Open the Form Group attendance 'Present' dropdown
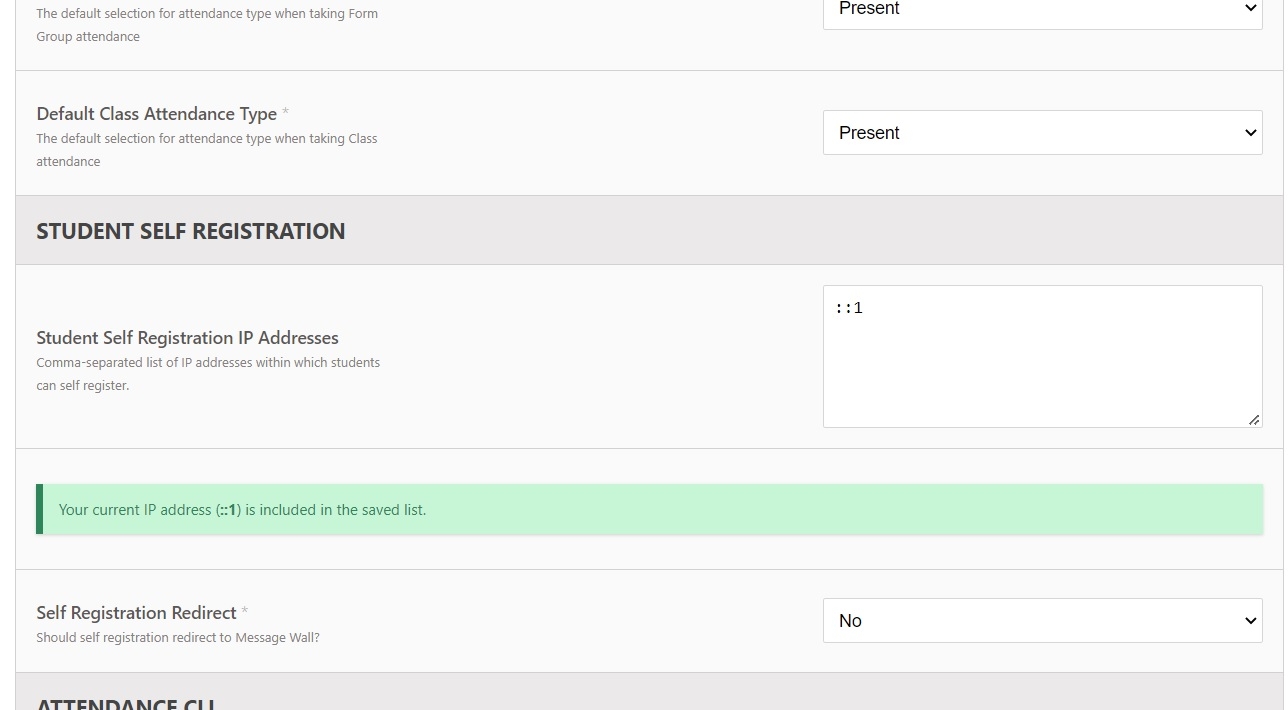 click(x=1042, y=10)
